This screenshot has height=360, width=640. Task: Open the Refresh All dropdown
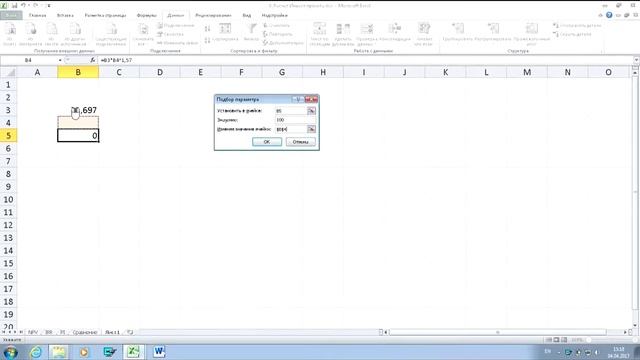[143, 34]
